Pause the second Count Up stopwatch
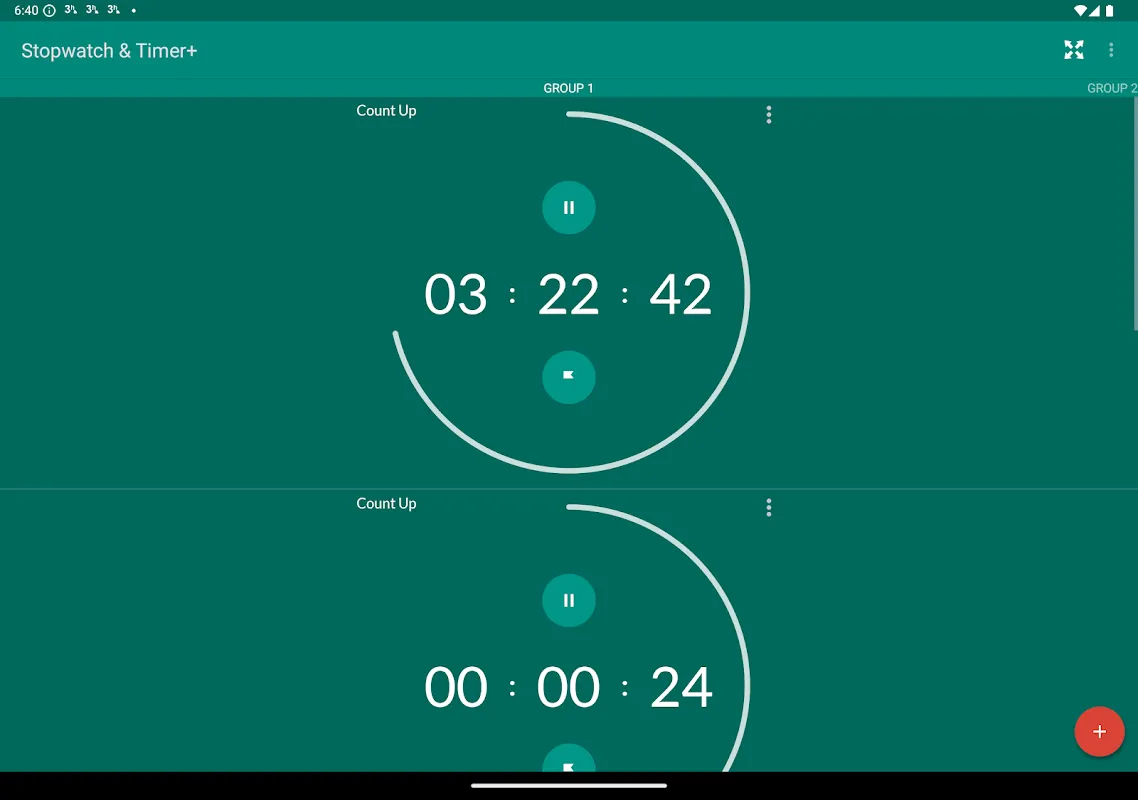 click(x=568, y=601)
